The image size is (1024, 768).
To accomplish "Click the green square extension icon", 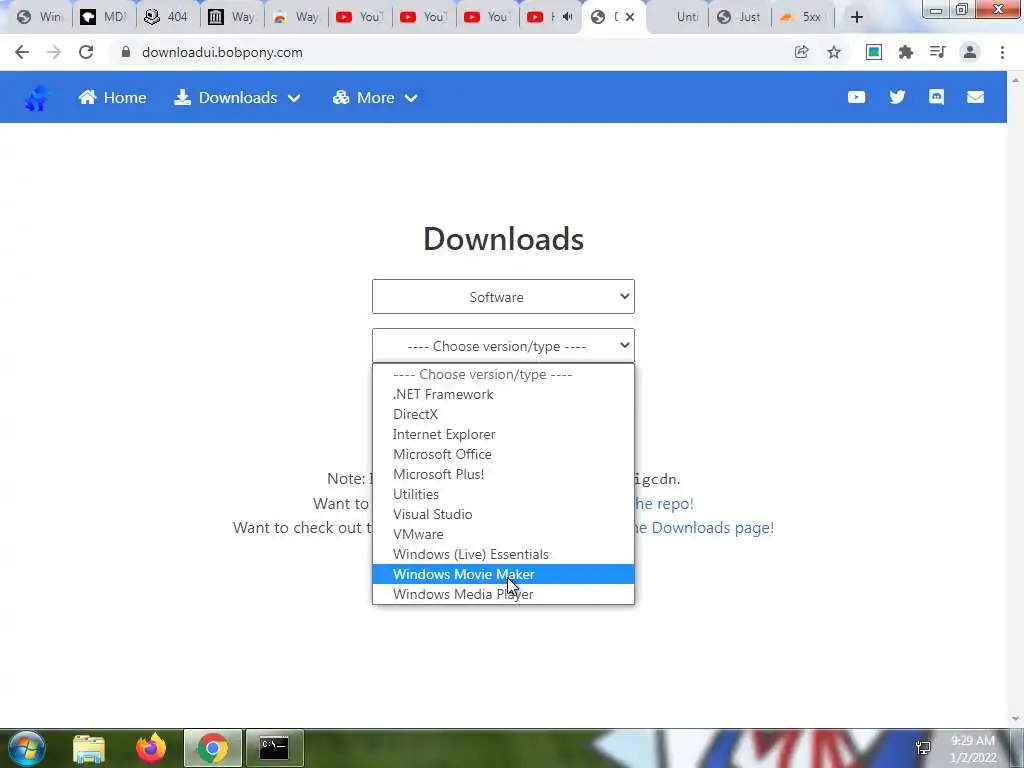I will click(x=874, y=52).
